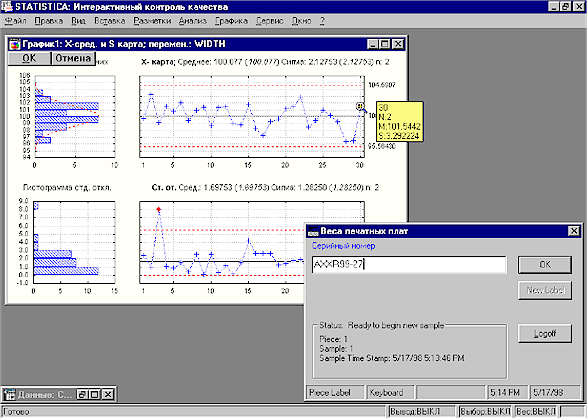Click the means histogram plot
587x418 pixels.
click(75, 116)
